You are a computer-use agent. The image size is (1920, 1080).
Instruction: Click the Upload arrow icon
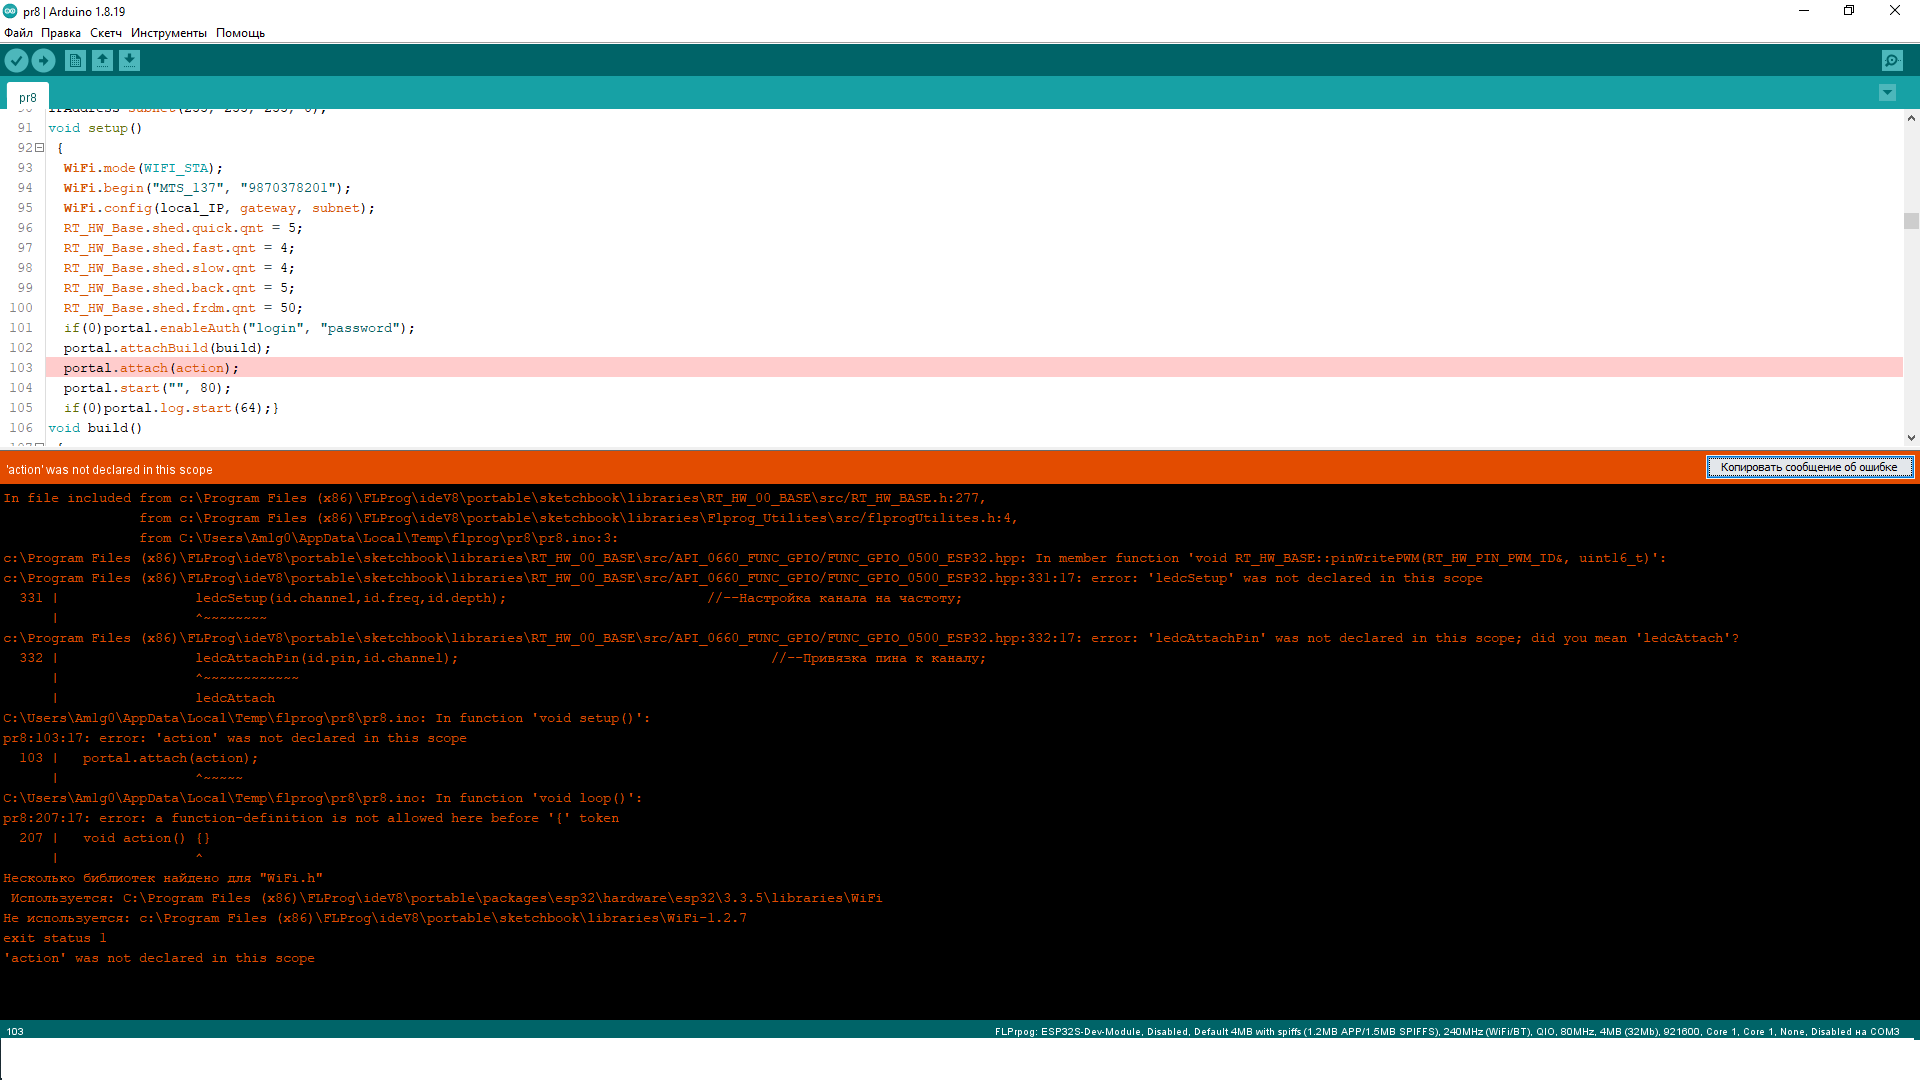(x=43, y=60)
